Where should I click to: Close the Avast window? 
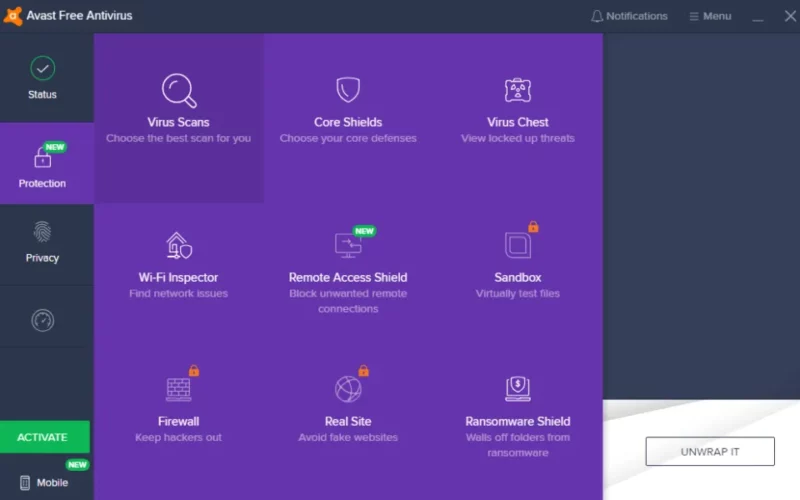pyautogui.click(x=790, y=16)
